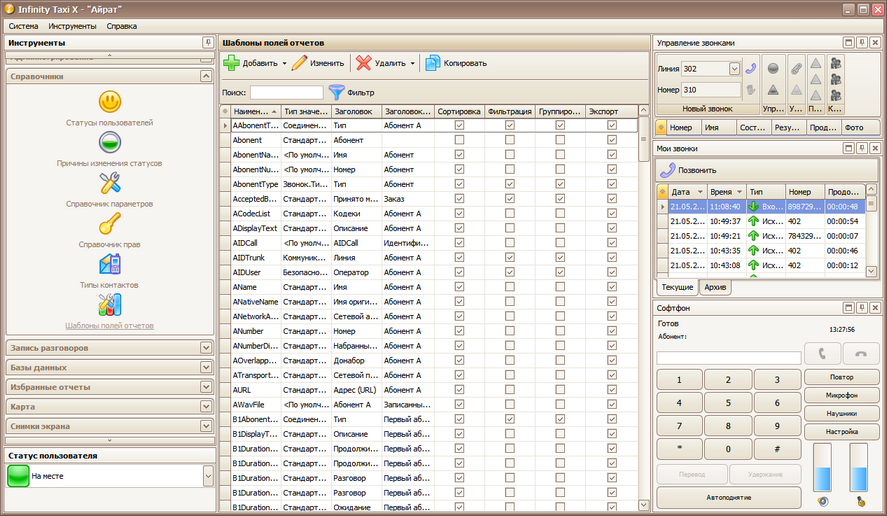Toggle Группировка checkbox for AIDUser row

point(560,272)
